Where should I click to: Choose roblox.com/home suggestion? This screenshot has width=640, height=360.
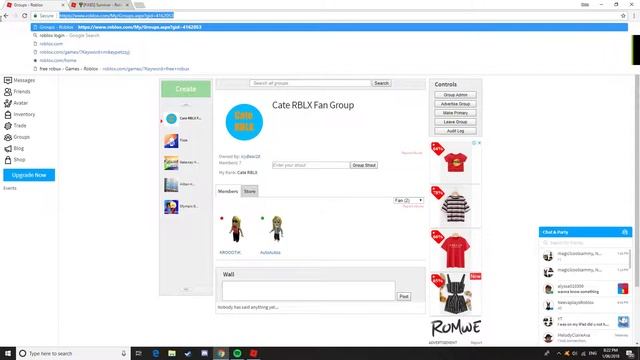(329, 60)
